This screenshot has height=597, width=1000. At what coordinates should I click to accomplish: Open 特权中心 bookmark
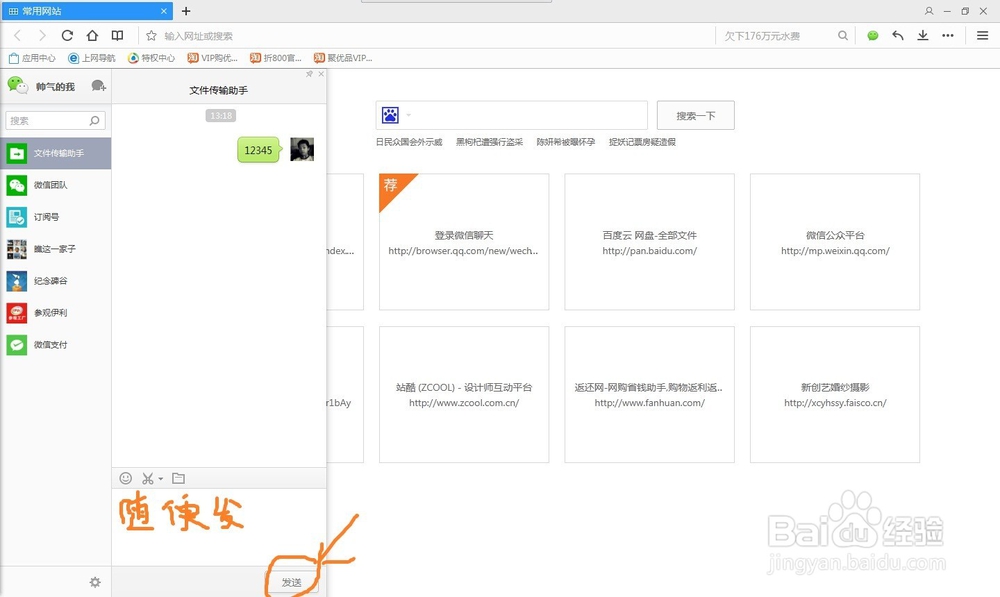(151, 58)
